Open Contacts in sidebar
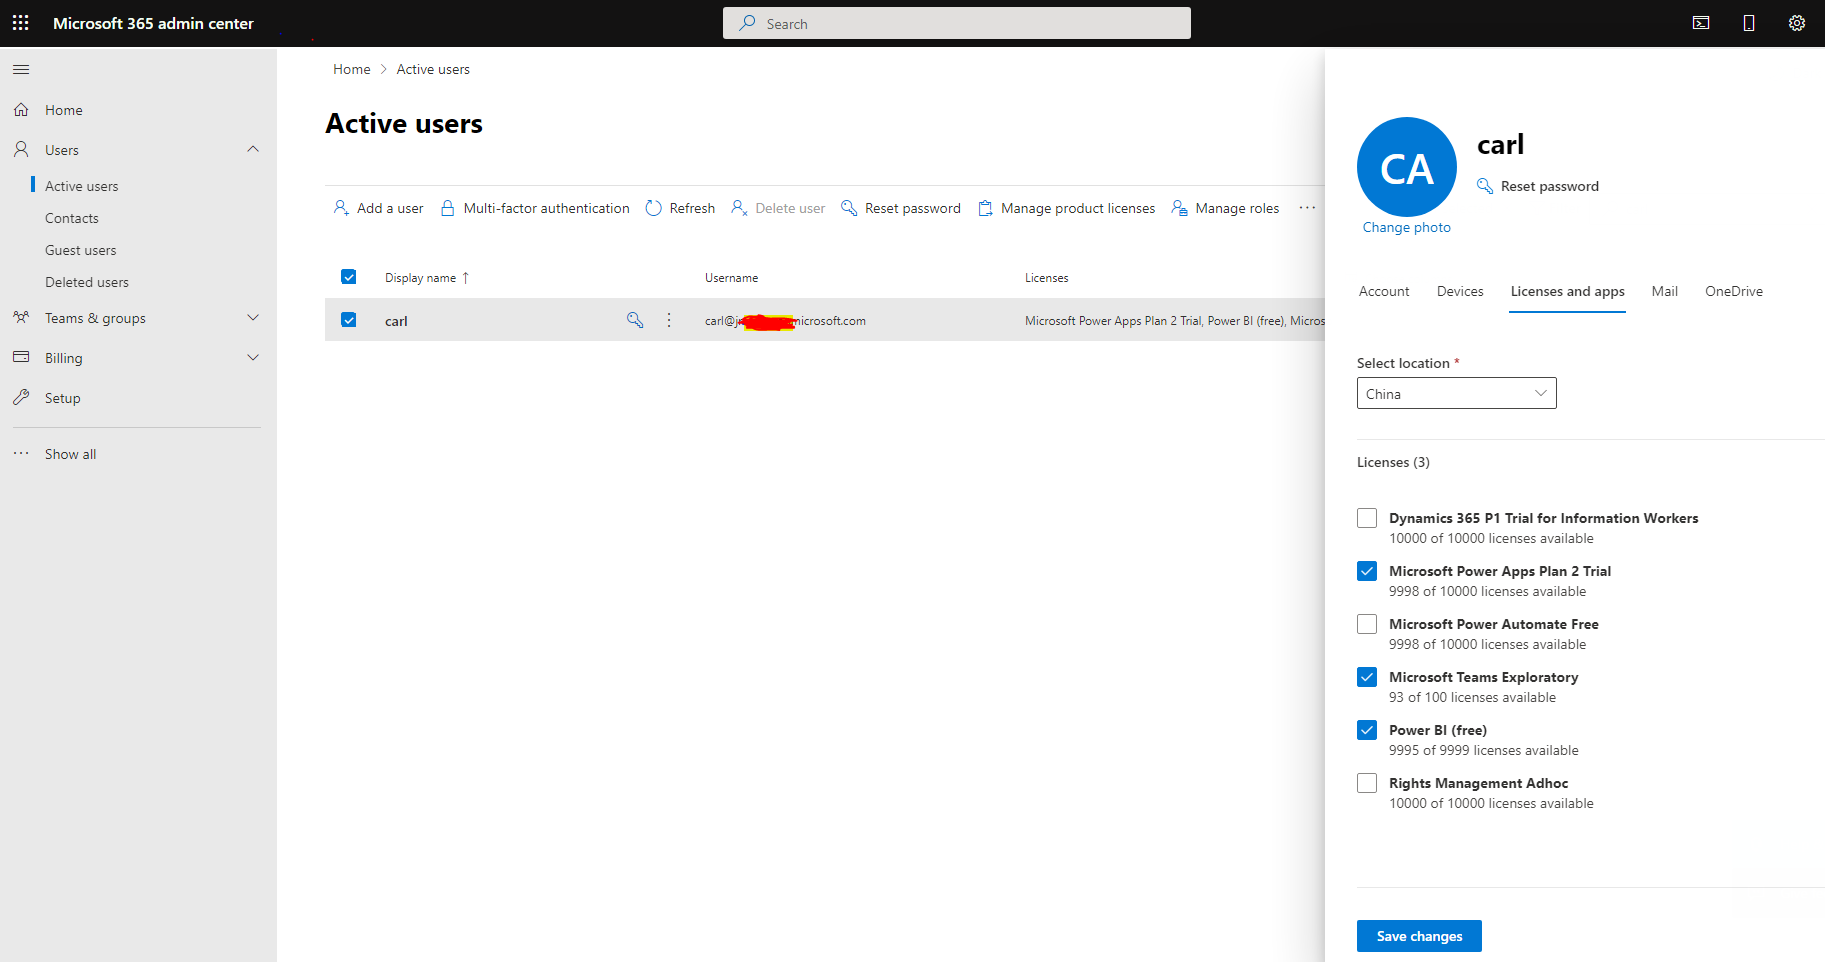Screen dimensions: 1825x962 click(72, 218)
